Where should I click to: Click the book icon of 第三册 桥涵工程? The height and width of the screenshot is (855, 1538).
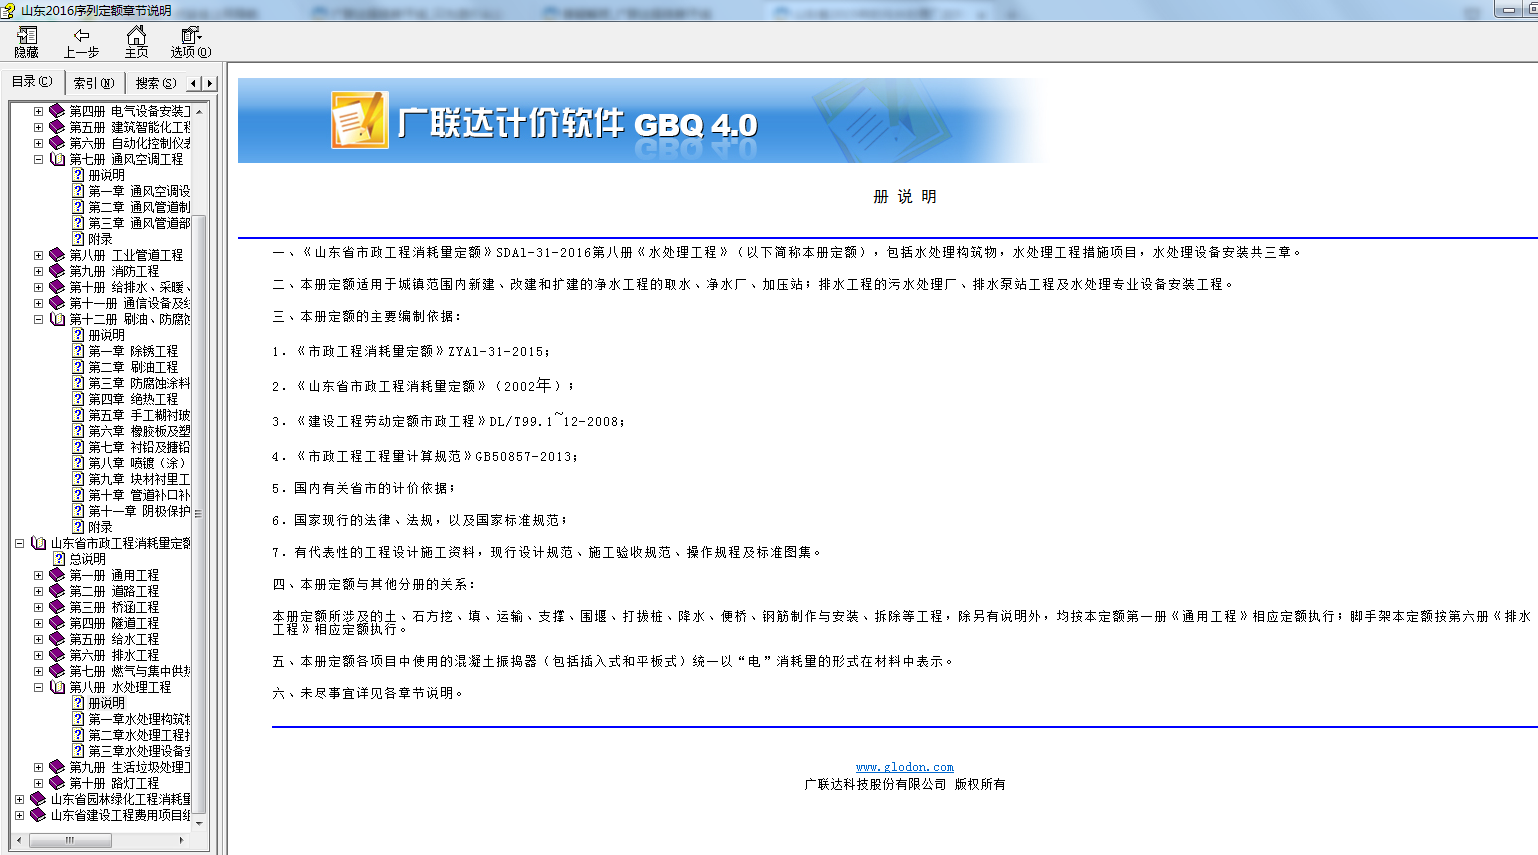57,607
